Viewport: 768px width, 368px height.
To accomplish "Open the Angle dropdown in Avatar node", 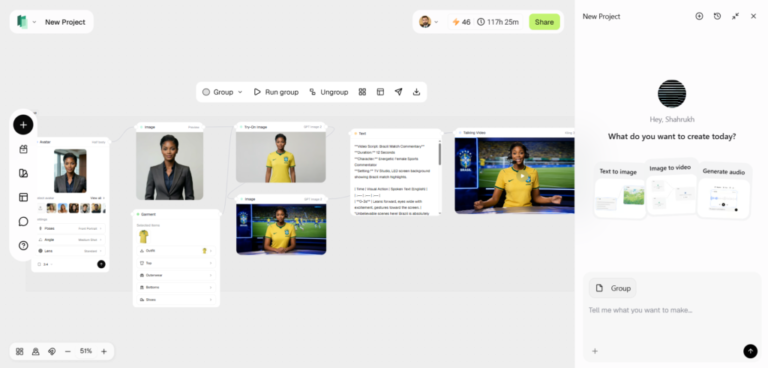I will tap(71, 240).
